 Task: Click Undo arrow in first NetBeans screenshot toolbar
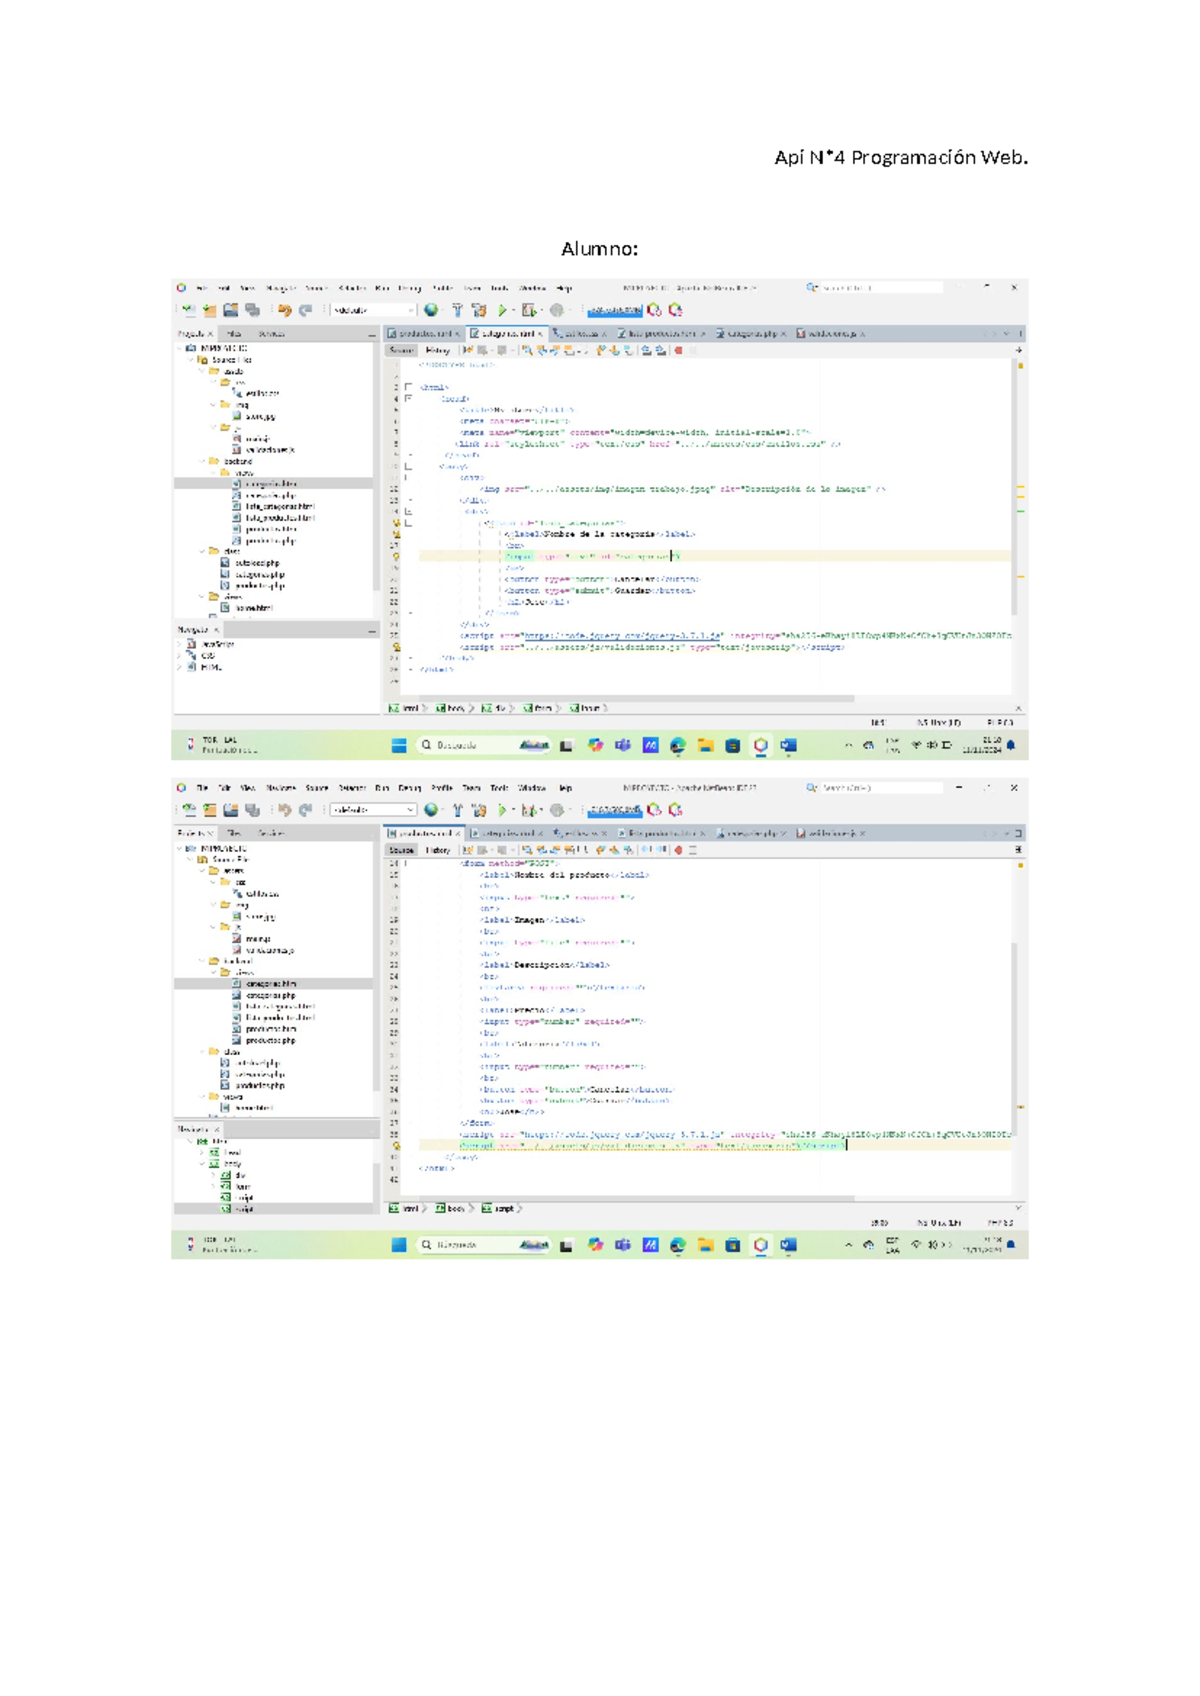(285, 310)
